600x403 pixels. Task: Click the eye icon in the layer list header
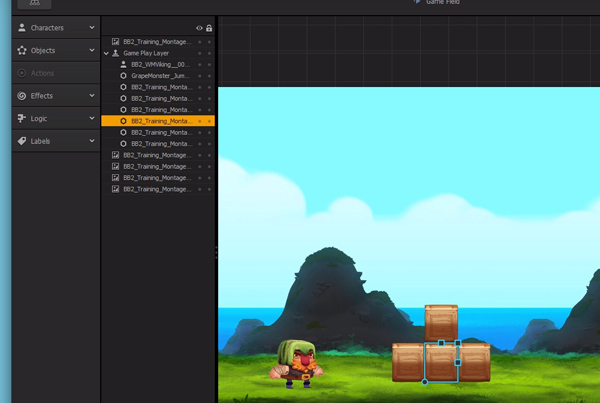click(199, 28)
